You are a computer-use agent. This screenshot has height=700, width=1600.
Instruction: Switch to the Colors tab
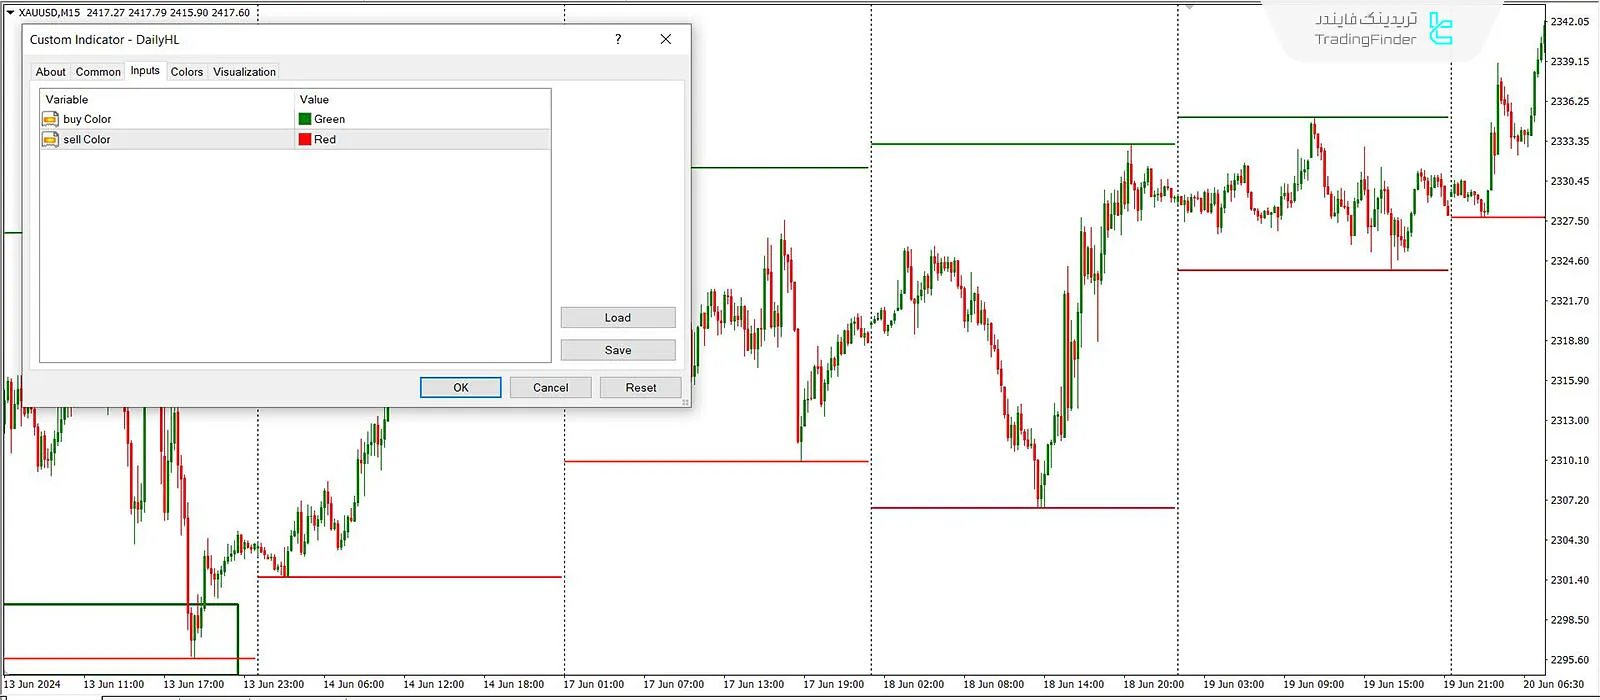pyautogui.click(x=186, y=72)
